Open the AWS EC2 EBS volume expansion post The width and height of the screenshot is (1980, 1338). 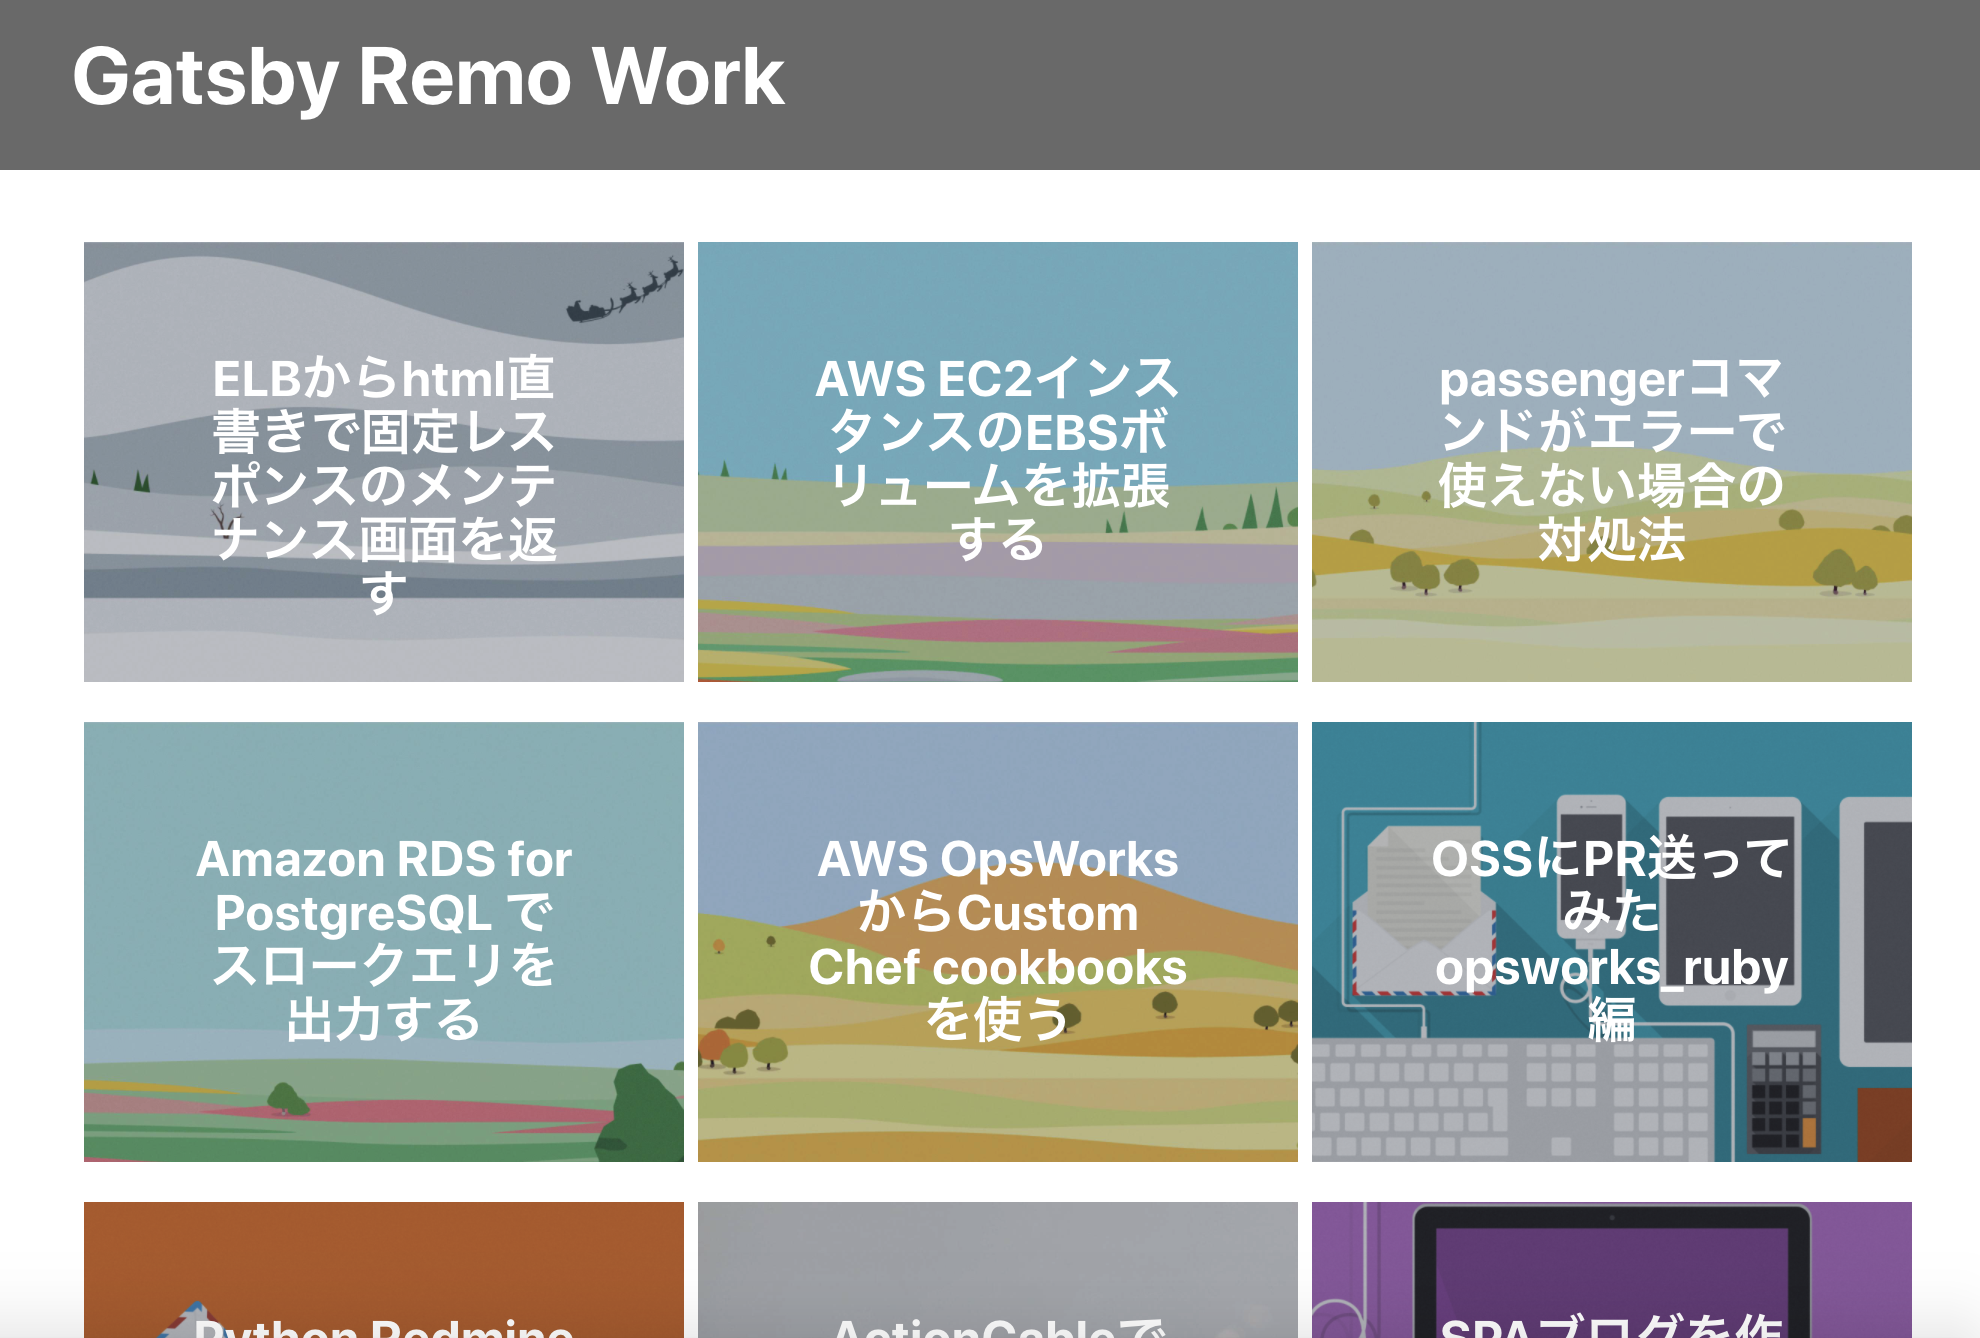998,462
